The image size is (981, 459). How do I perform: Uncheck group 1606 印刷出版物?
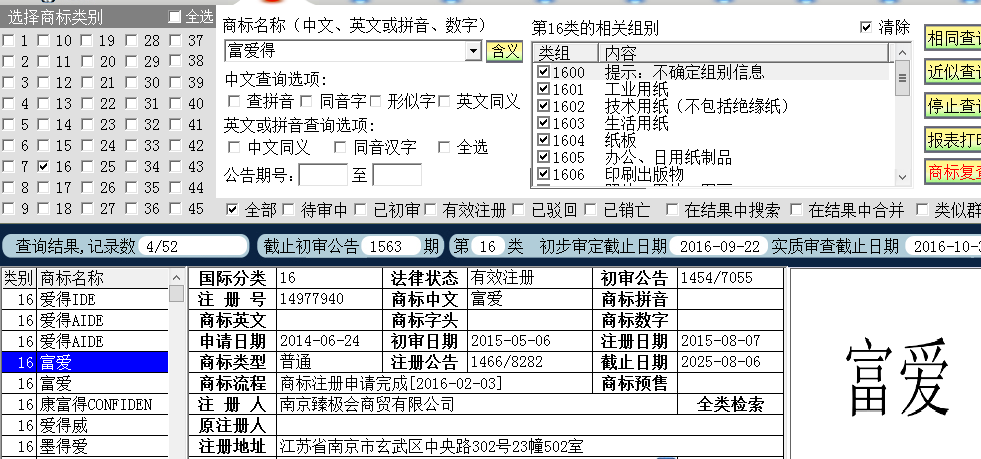[544, 173]
